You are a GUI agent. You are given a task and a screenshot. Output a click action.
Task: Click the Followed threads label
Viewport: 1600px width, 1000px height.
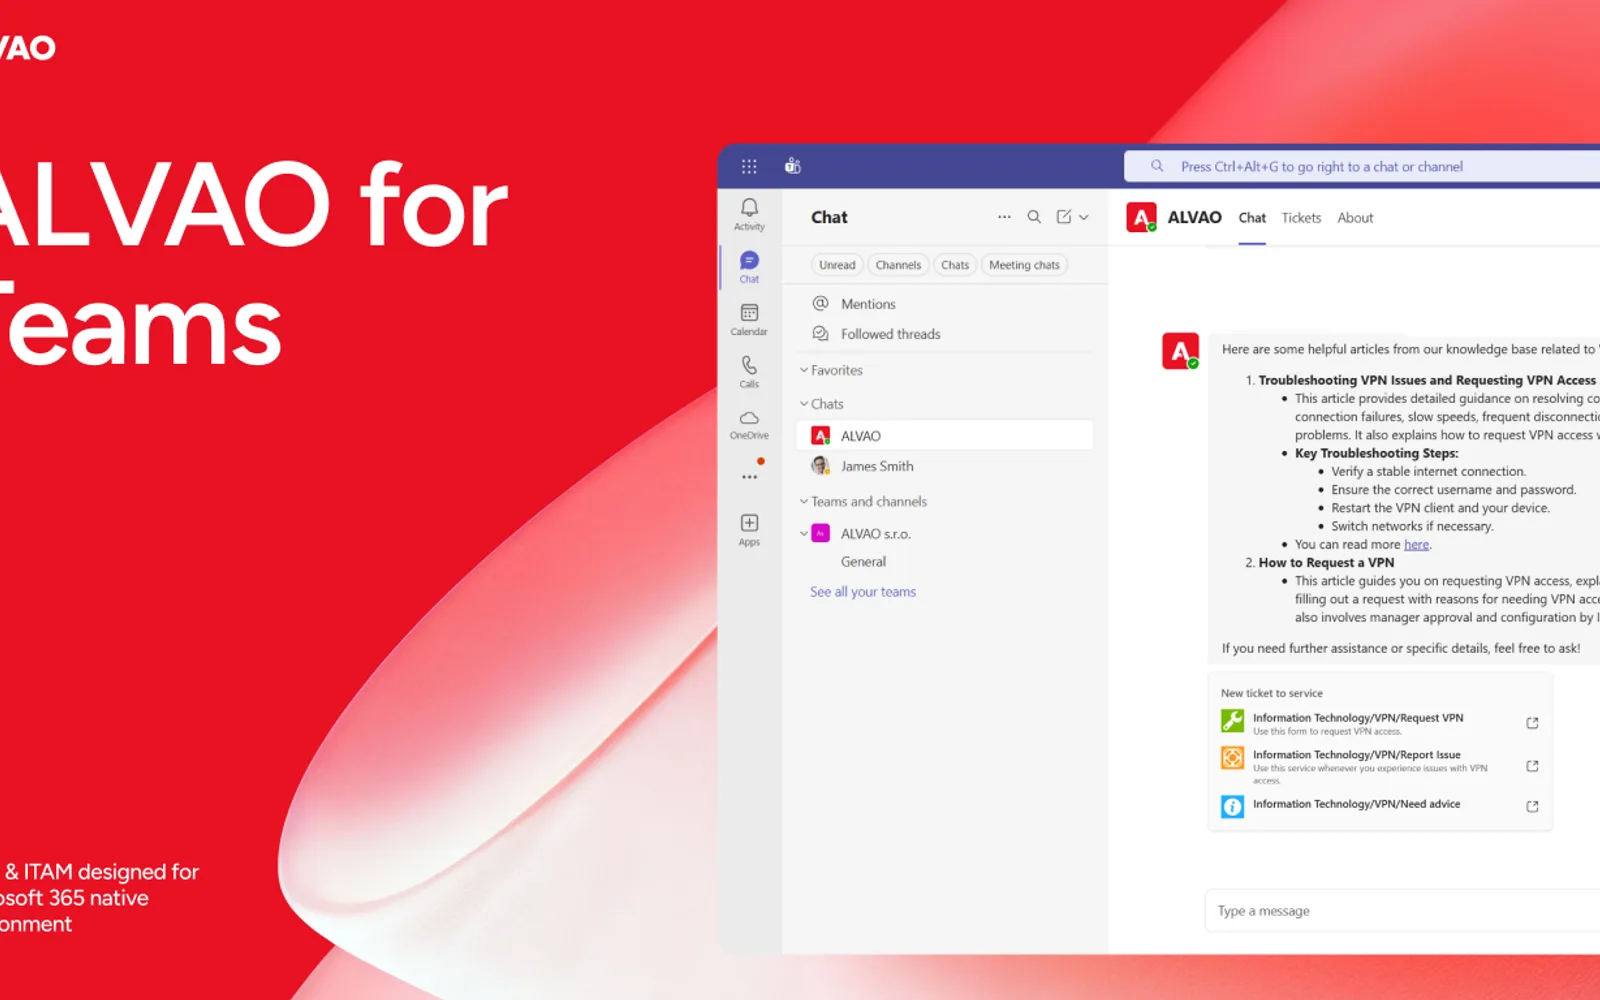pos(890,334)
